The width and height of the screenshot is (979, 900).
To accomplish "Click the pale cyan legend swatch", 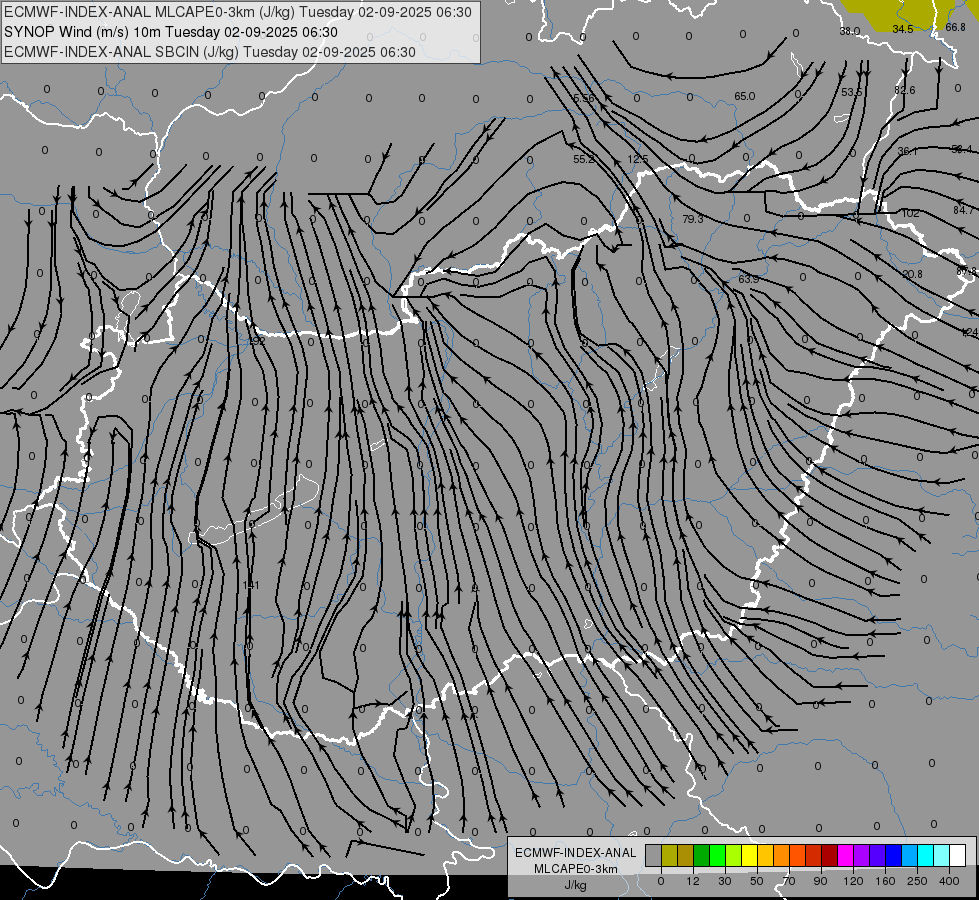I will [942, 855].
